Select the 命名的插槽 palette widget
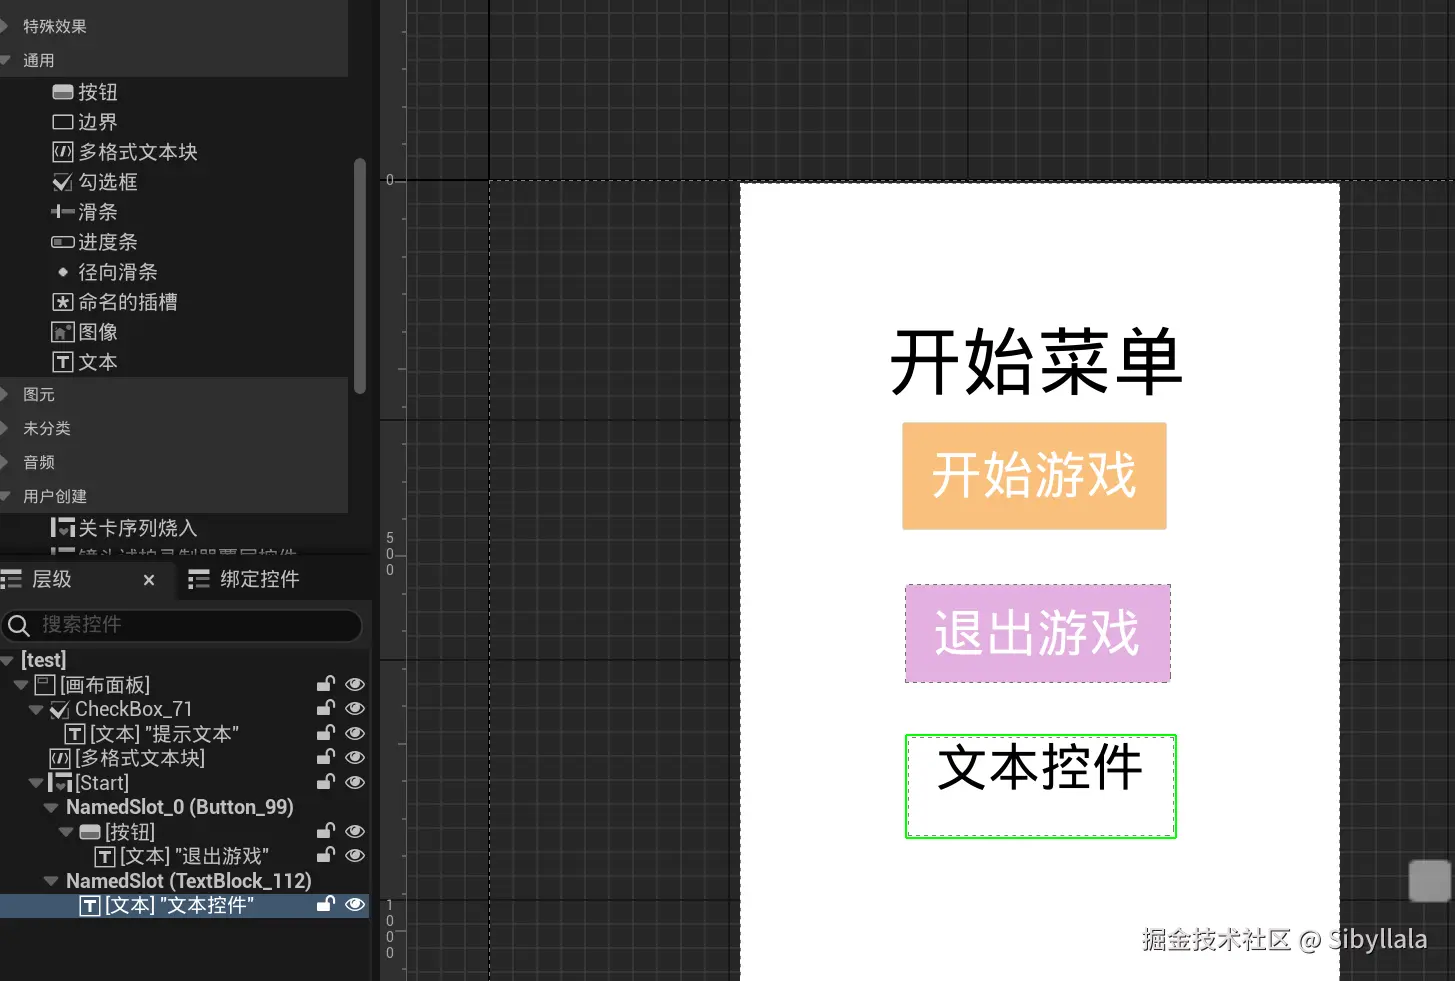This screenshot has height=981, width=1455. coord(115,302)
